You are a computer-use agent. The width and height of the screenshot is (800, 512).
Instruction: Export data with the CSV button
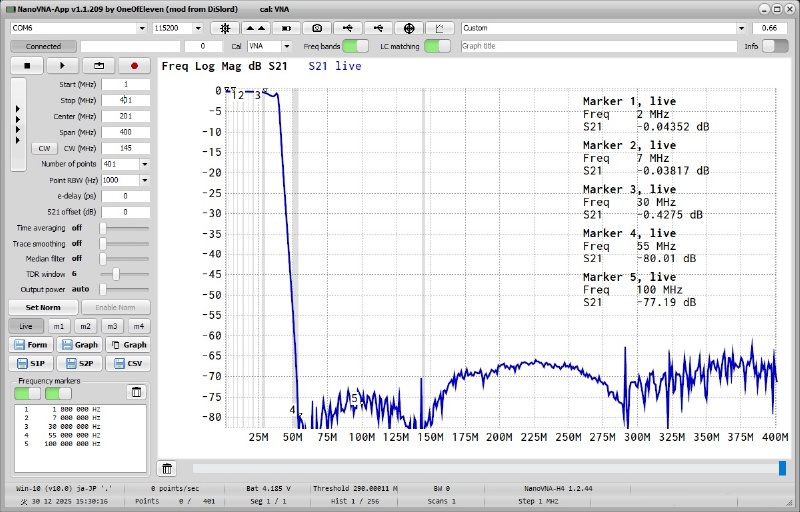click(128, 363)
